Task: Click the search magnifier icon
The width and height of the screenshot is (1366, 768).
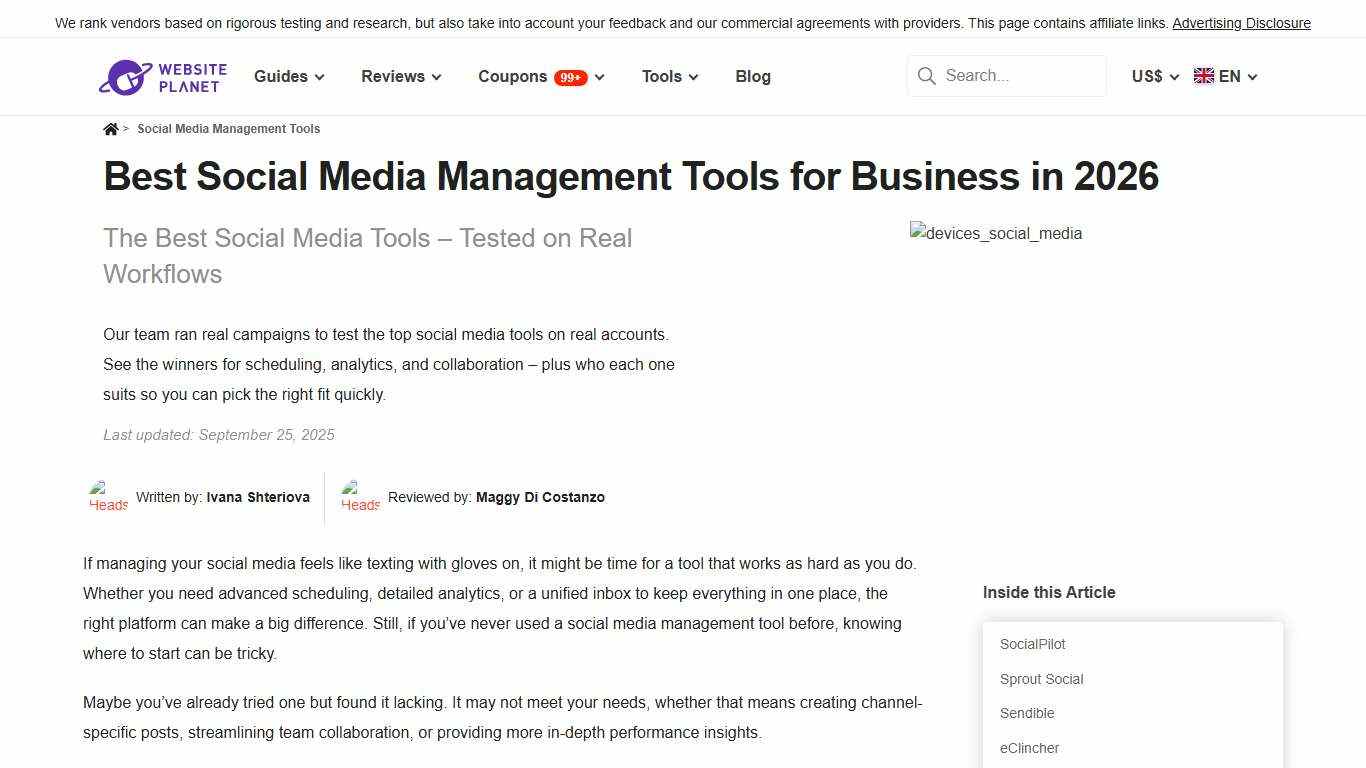Action: (x=927, y=76)
